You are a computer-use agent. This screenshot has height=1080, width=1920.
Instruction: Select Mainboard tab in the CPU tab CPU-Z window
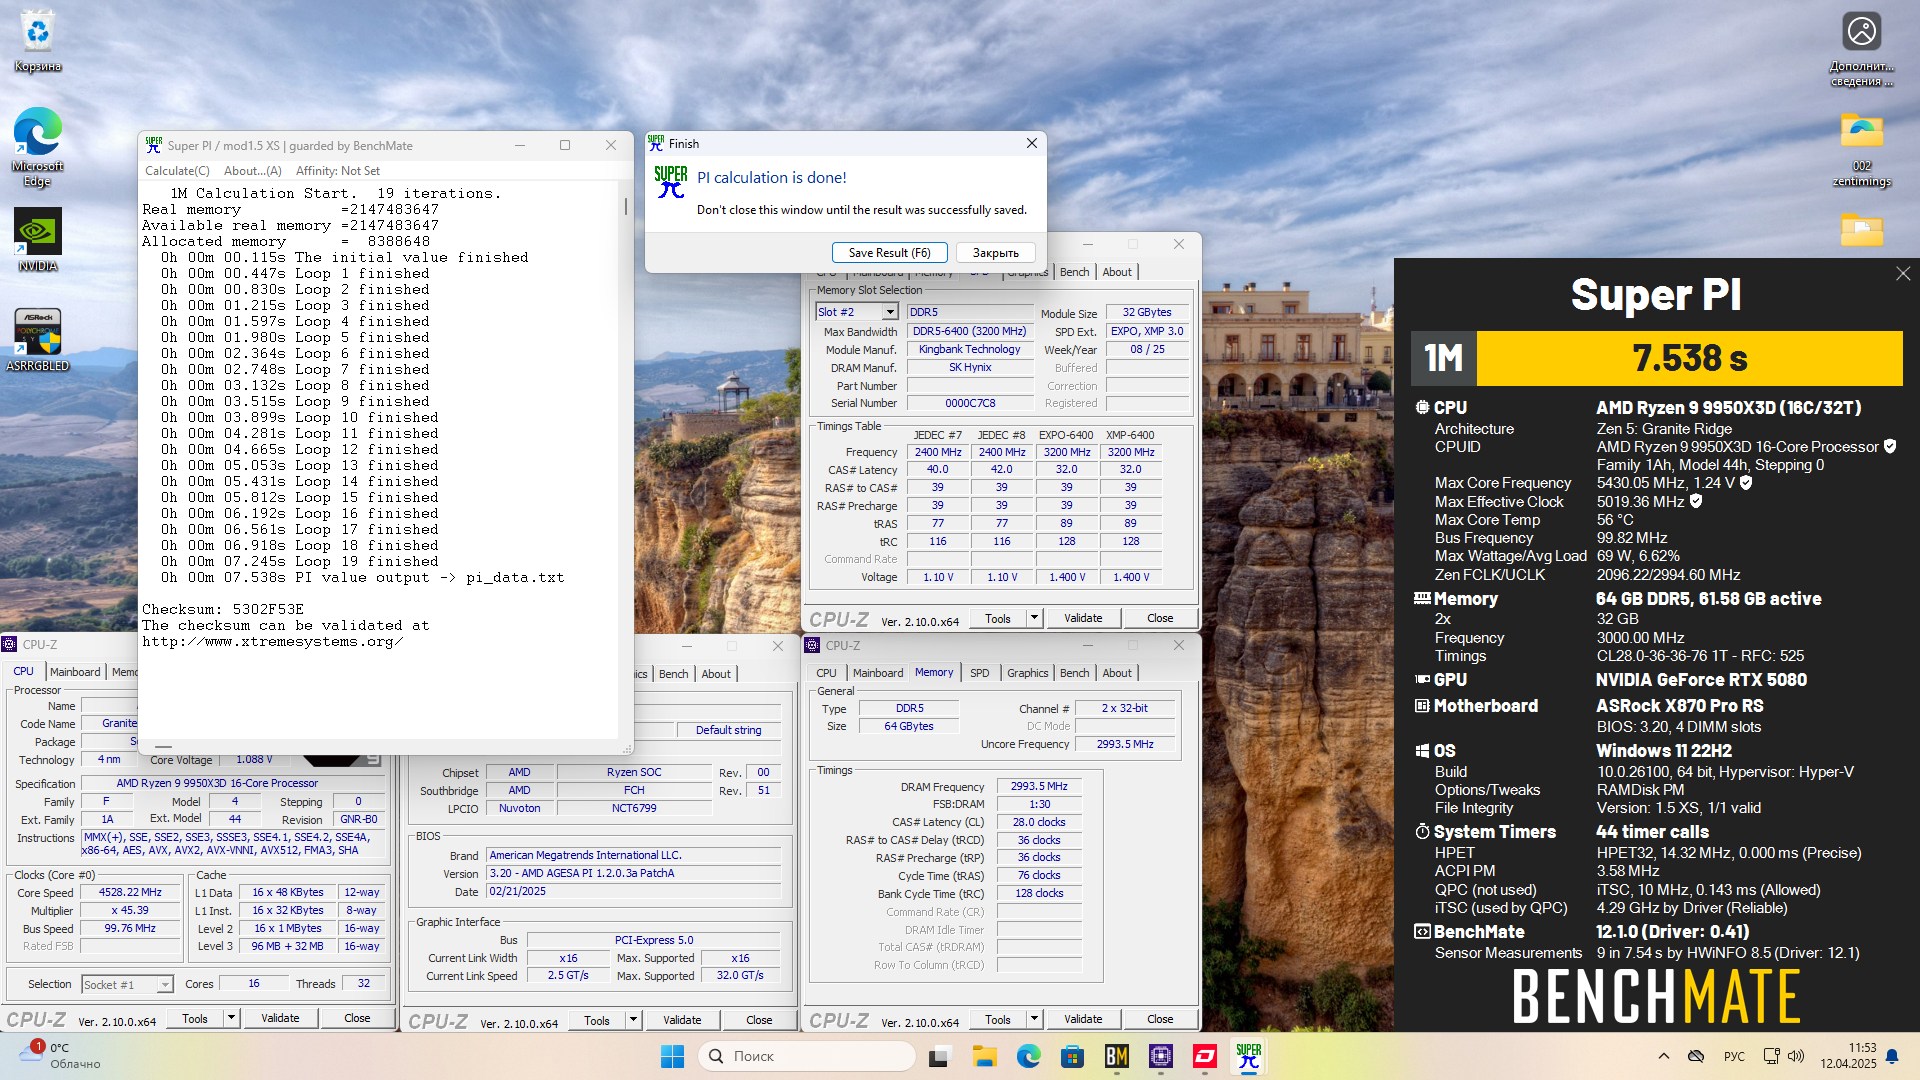75,672
